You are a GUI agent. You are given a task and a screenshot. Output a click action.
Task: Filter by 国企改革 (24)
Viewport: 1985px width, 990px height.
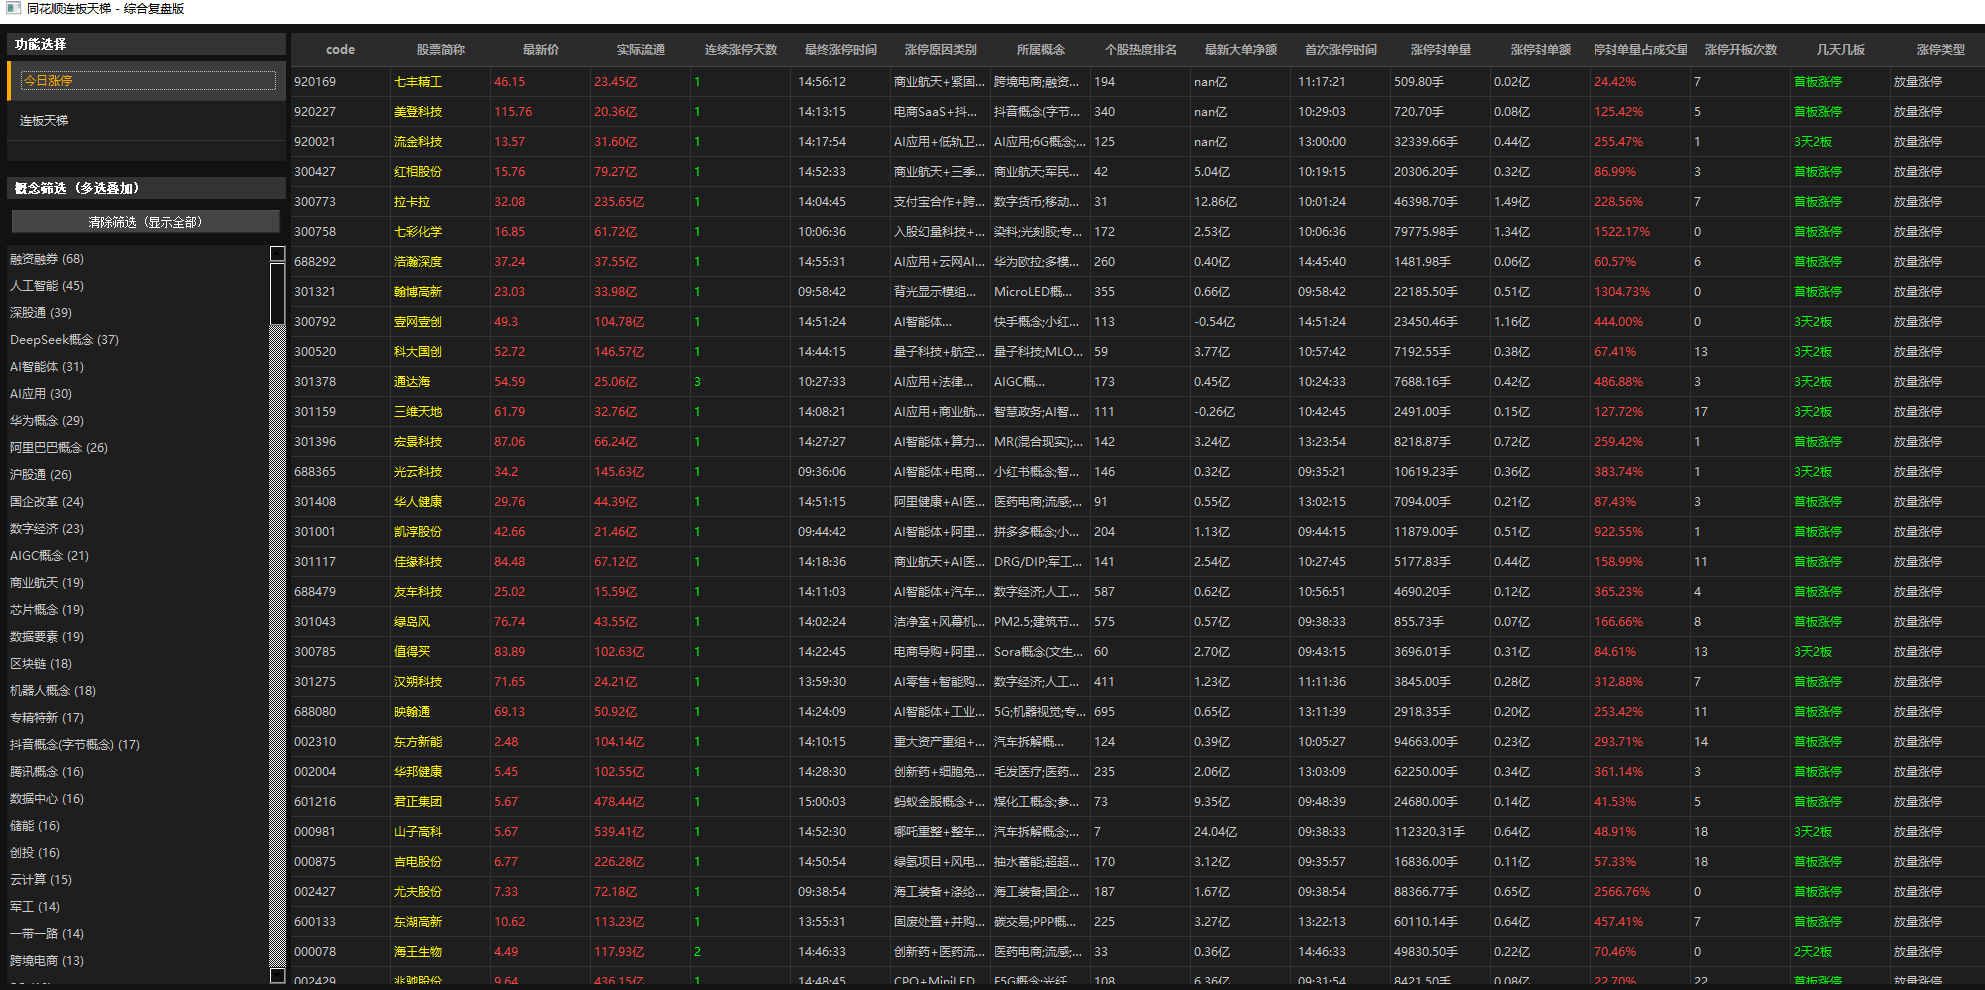coord(47,502)
